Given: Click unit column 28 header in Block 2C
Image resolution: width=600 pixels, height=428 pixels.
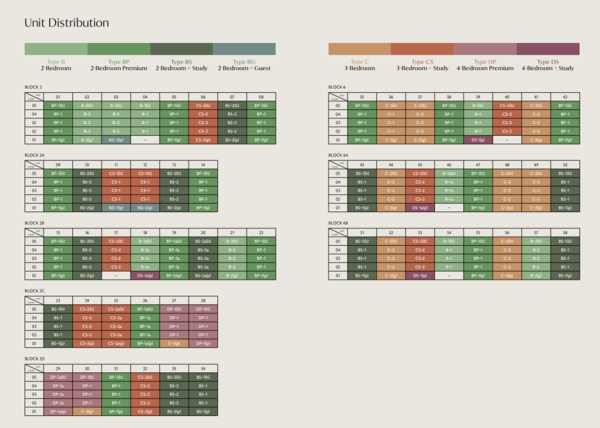Looking at the screenshot, I should 203,300.
